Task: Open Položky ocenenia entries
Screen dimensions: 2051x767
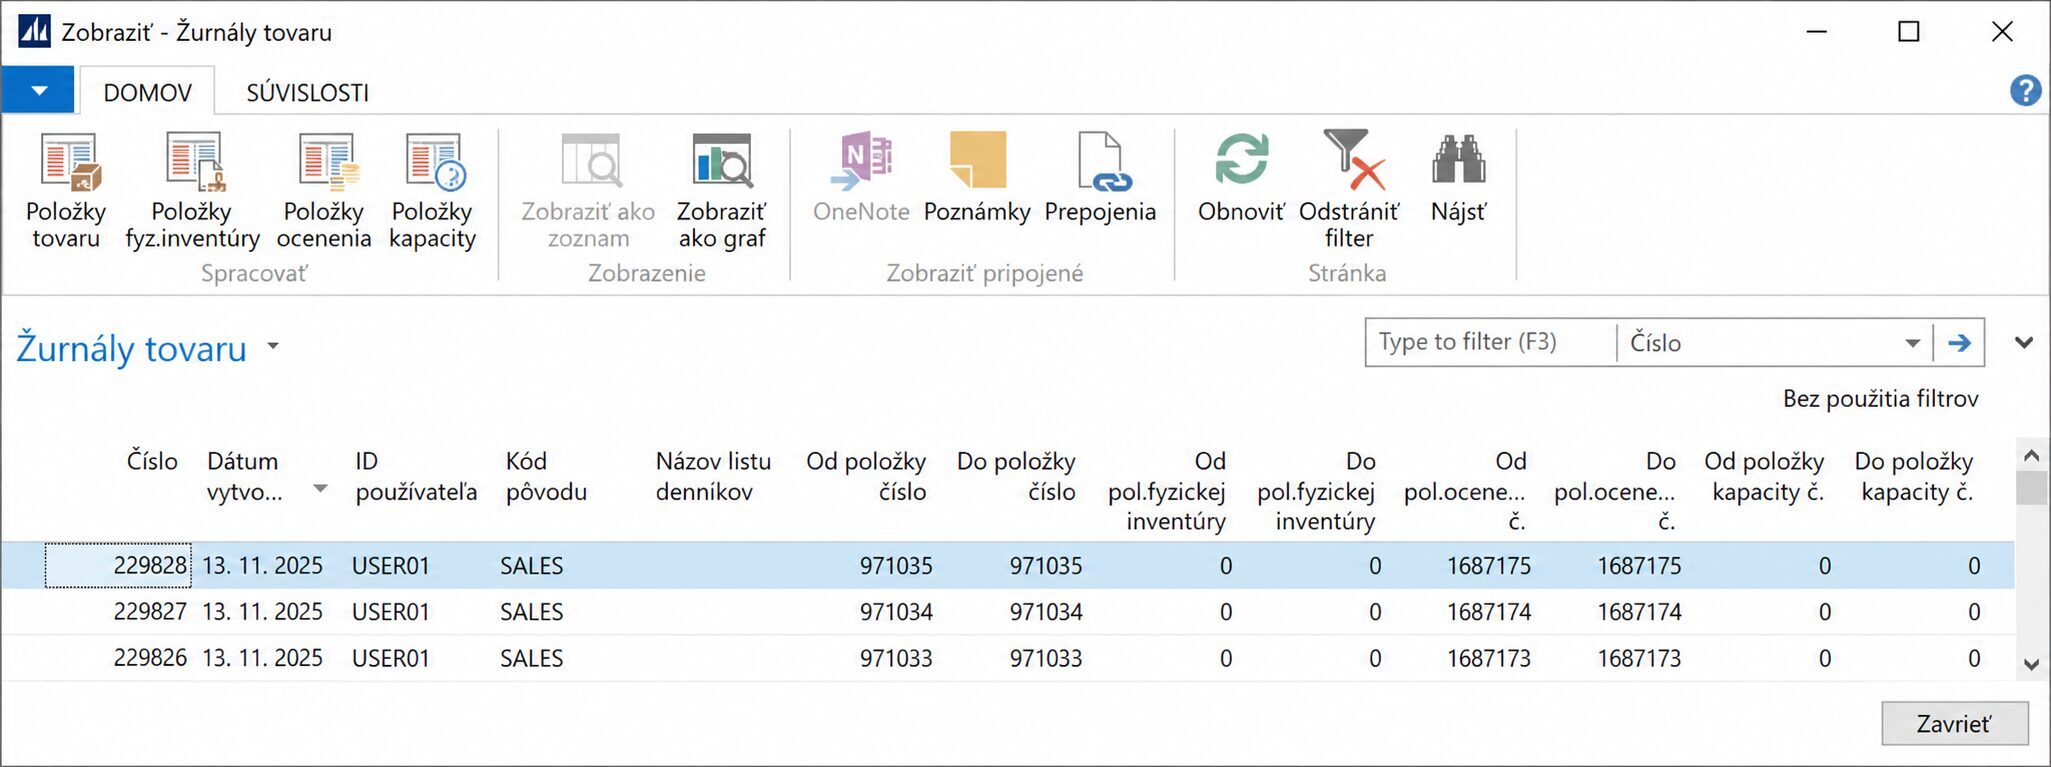Action: click(324, 191)
